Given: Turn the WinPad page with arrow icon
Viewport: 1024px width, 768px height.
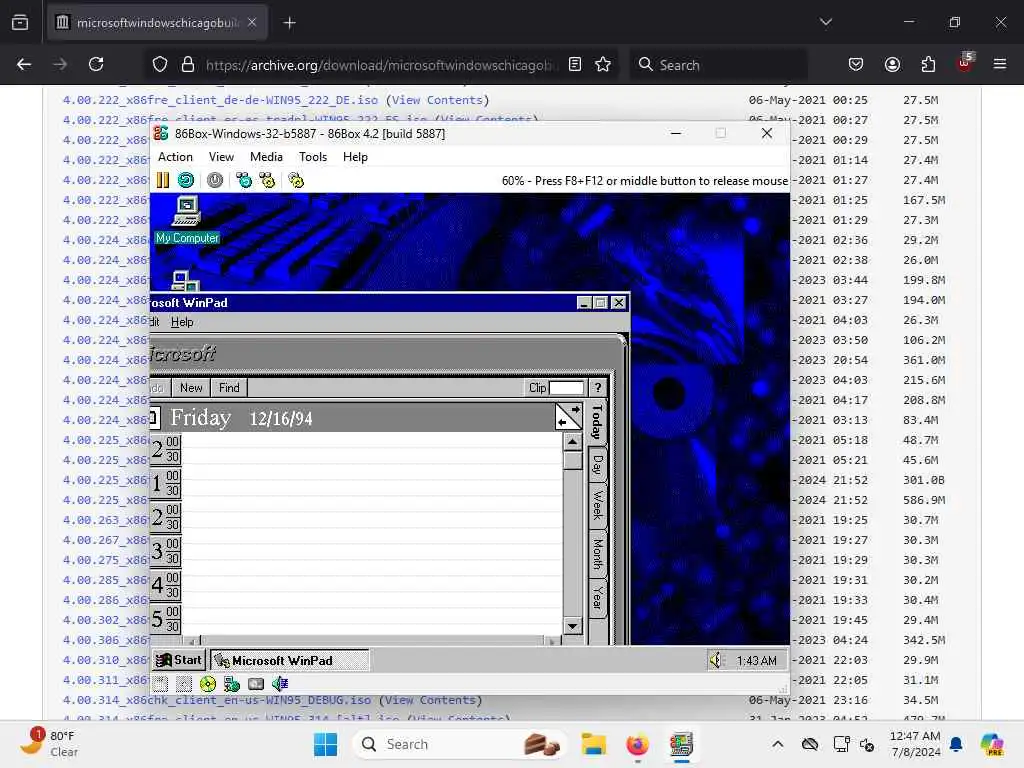Looking at the screenshot, I should point(568,417).
